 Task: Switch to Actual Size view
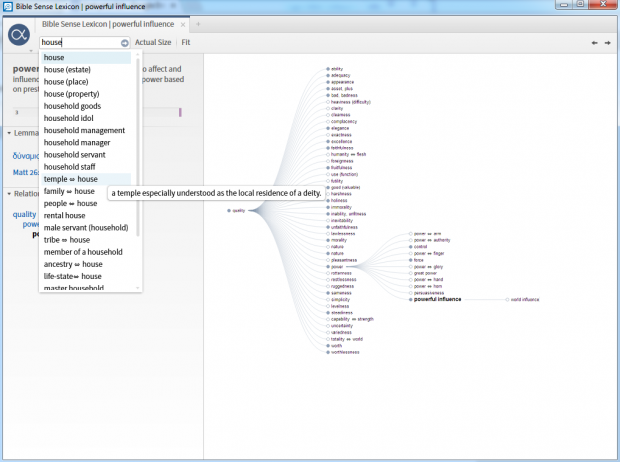click(153, 43)
